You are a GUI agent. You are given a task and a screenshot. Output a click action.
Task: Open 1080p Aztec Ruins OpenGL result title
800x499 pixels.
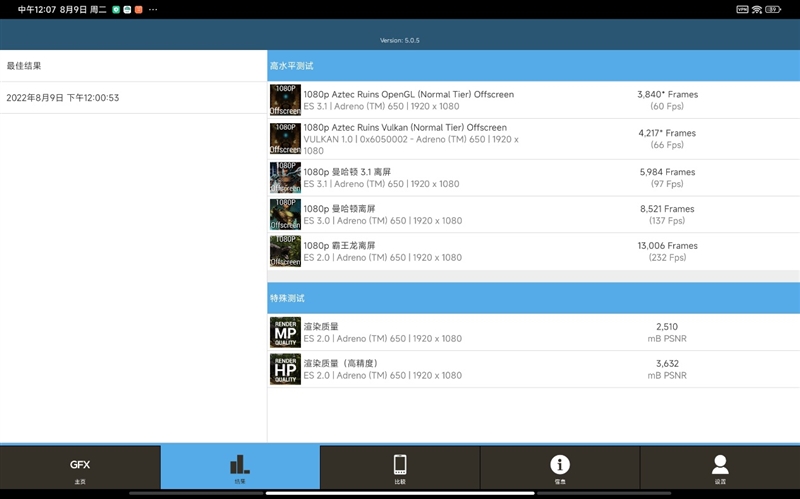pos(408,95)
